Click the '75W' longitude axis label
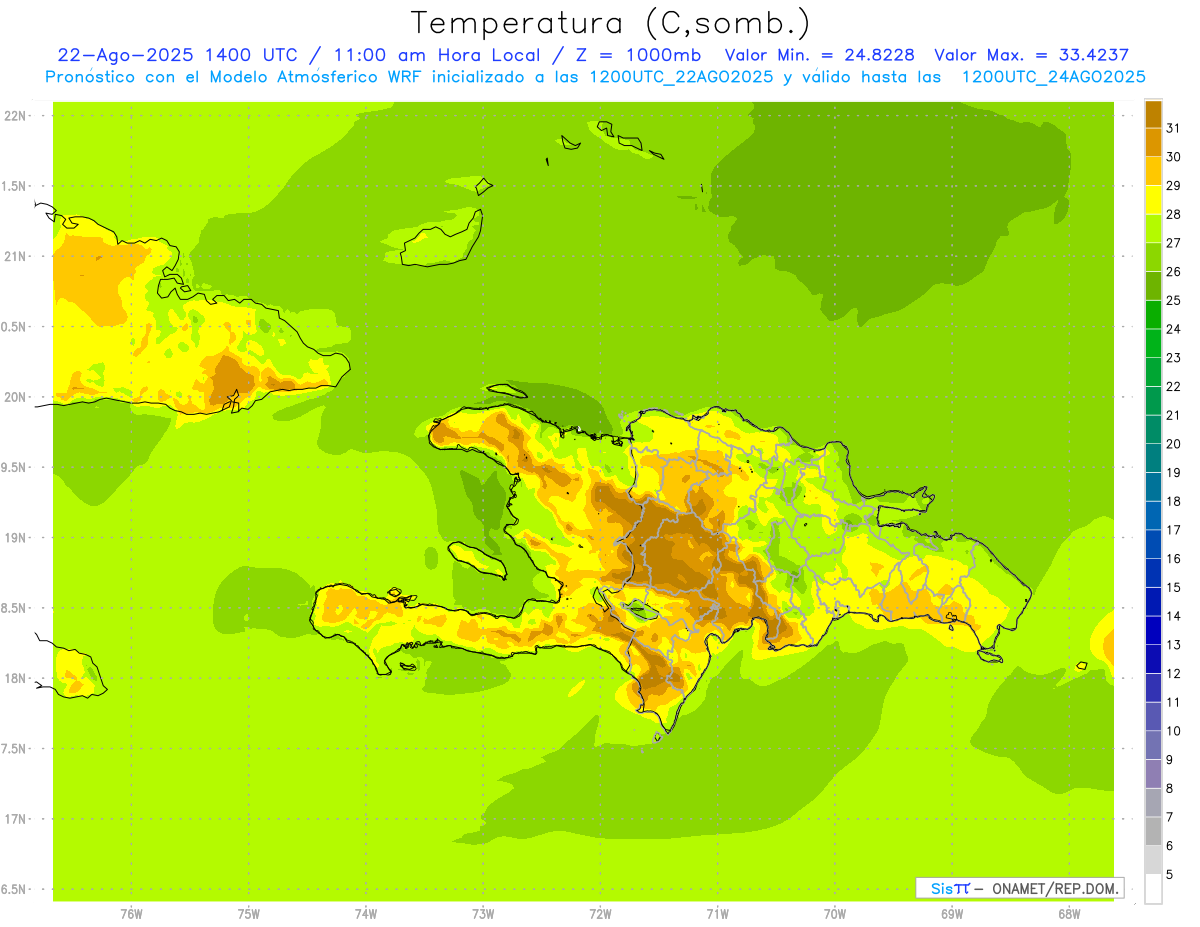Viewport: 1200px width, 927px height. (249, 914)
